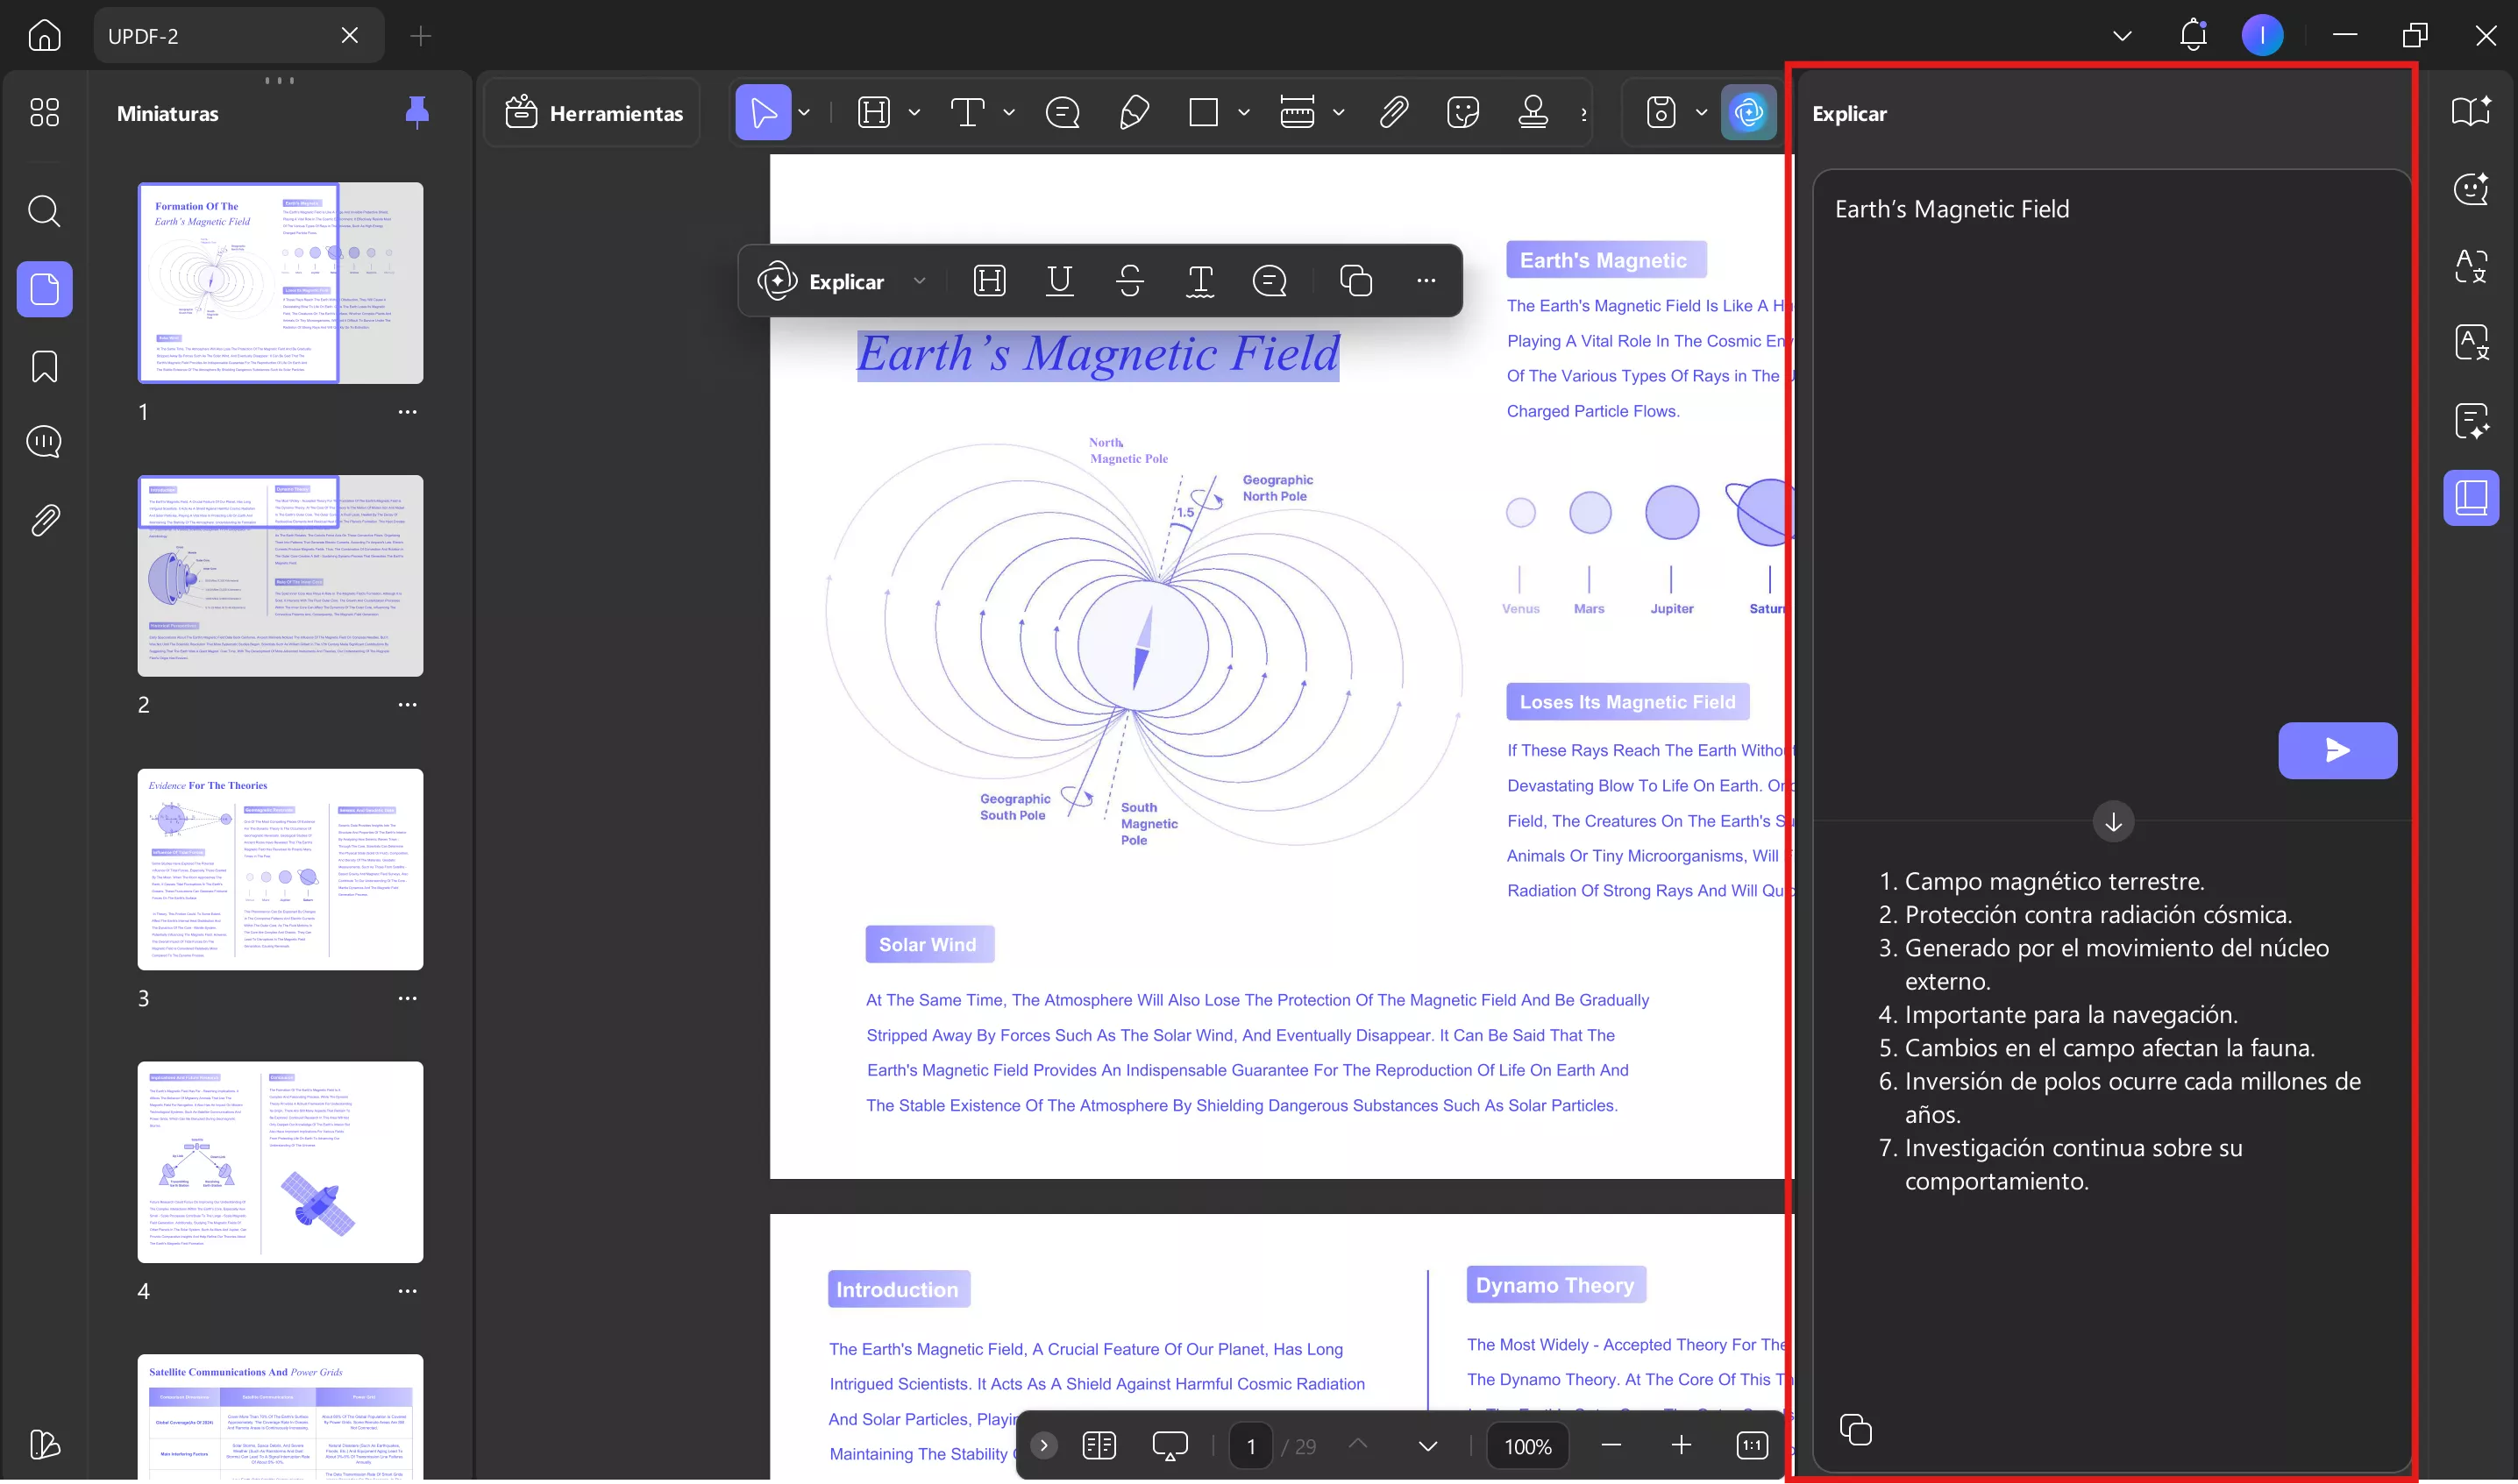This screenshot has height=1484, width=2518.
Task: Apply strikethrough from floating toolbar
Action: (x=1130, y=281)
